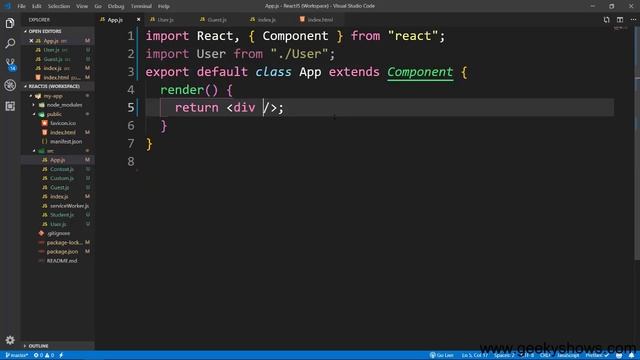
Task: Click Prettier status indicator
Action: [x=597, y=356]
